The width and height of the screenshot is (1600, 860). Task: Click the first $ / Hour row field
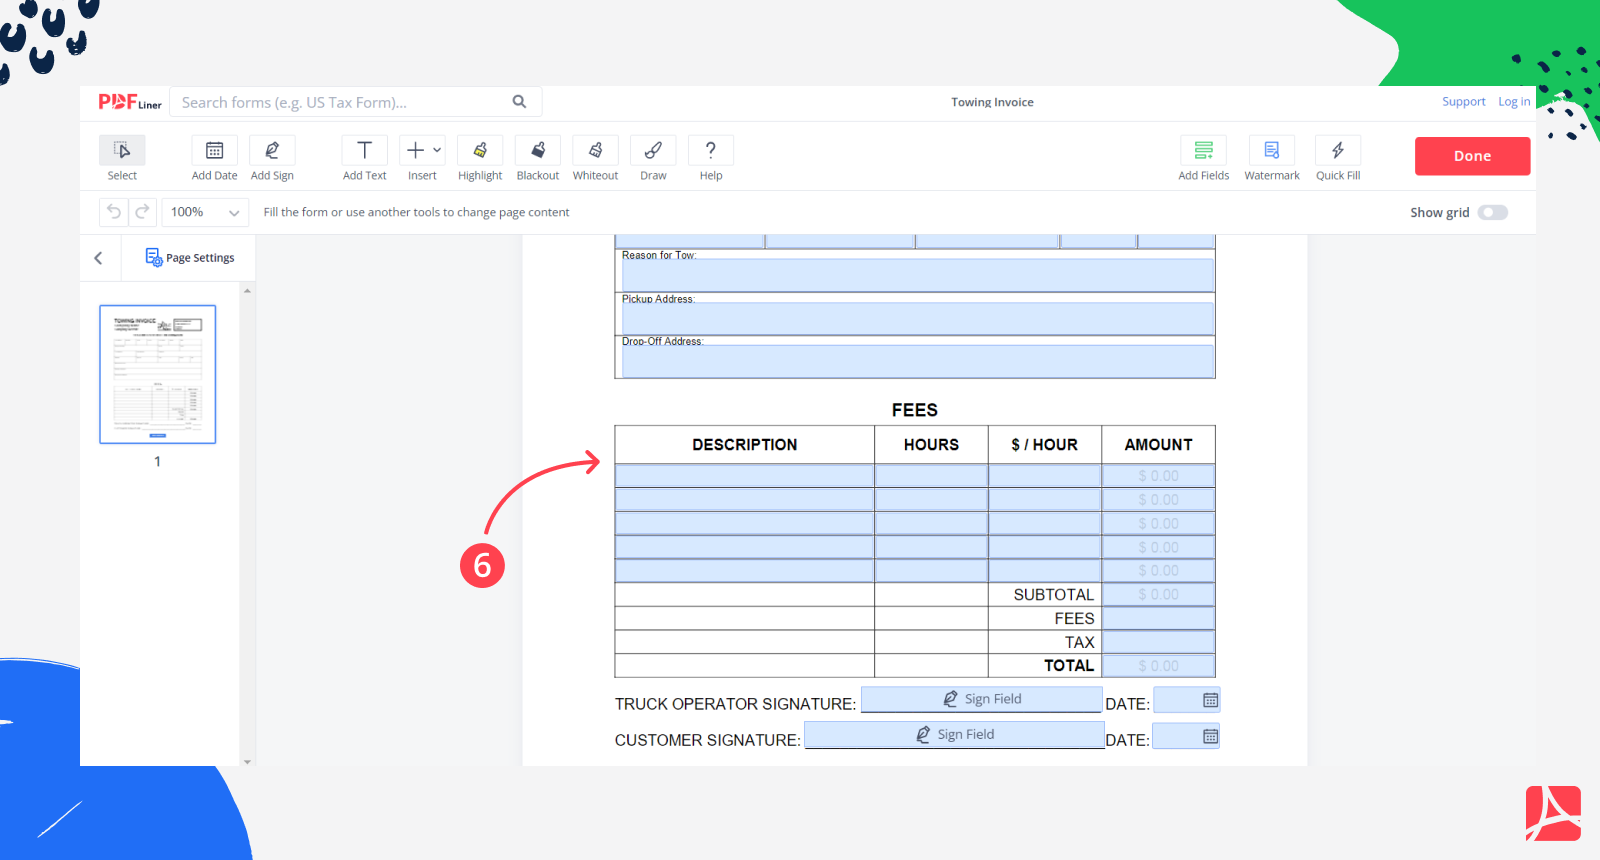coord(1045,476)
